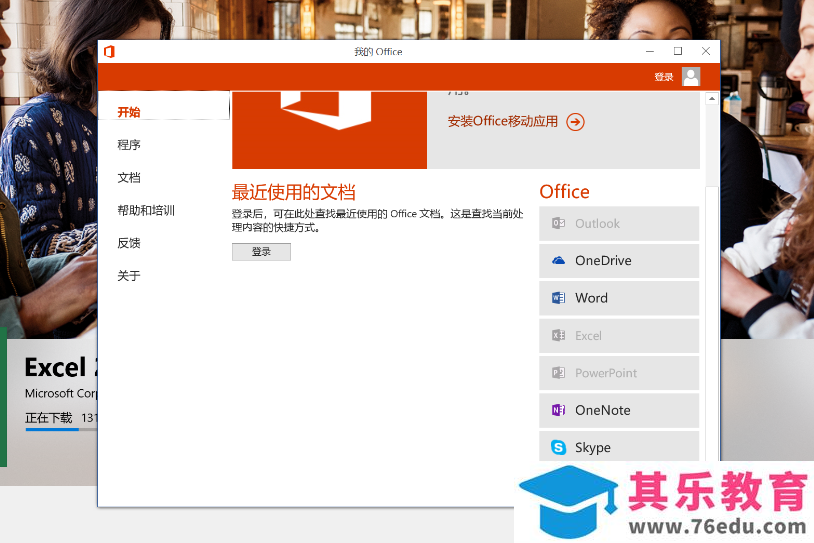The image size is (814, 543).
Task: Open the OneDrive tile
Action: click(x=619, y=261)
